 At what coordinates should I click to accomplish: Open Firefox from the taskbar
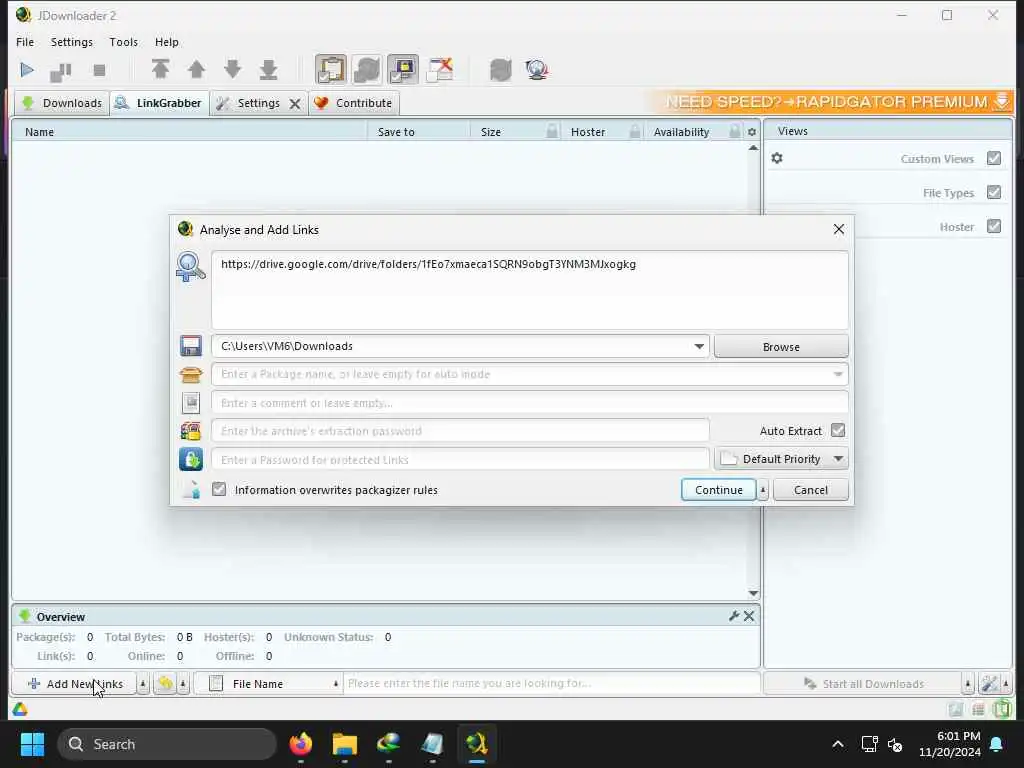(301, 744)
